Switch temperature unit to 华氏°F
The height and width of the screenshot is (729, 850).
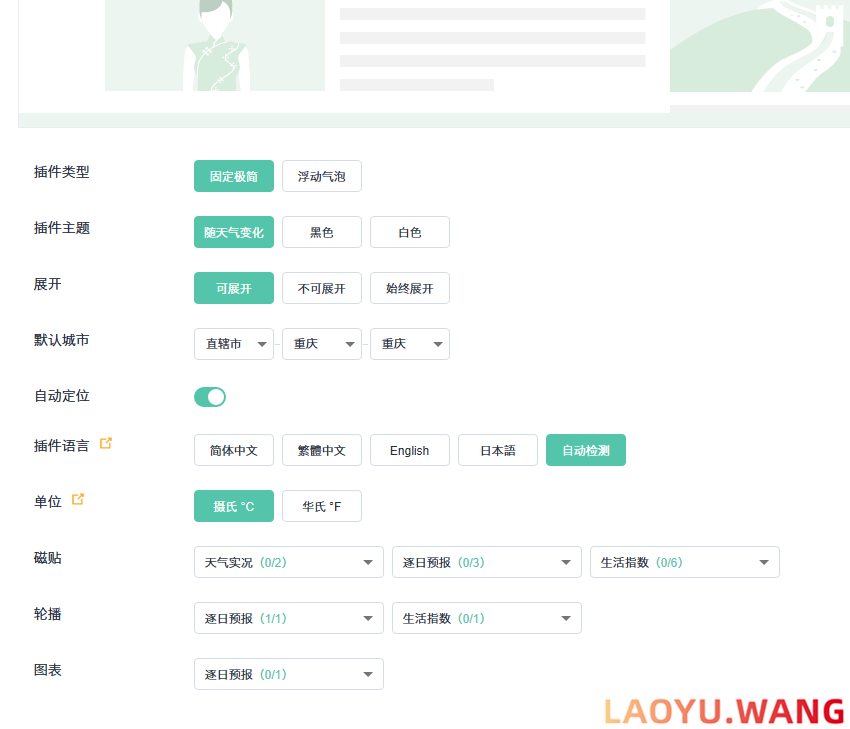point(322,506)
